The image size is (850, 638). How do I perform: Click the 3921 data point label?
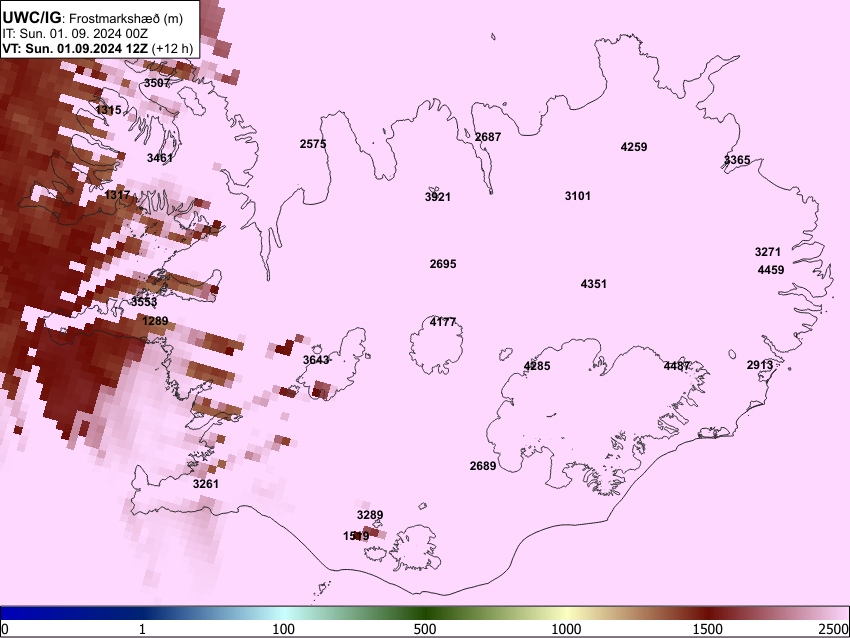point(437,197)
